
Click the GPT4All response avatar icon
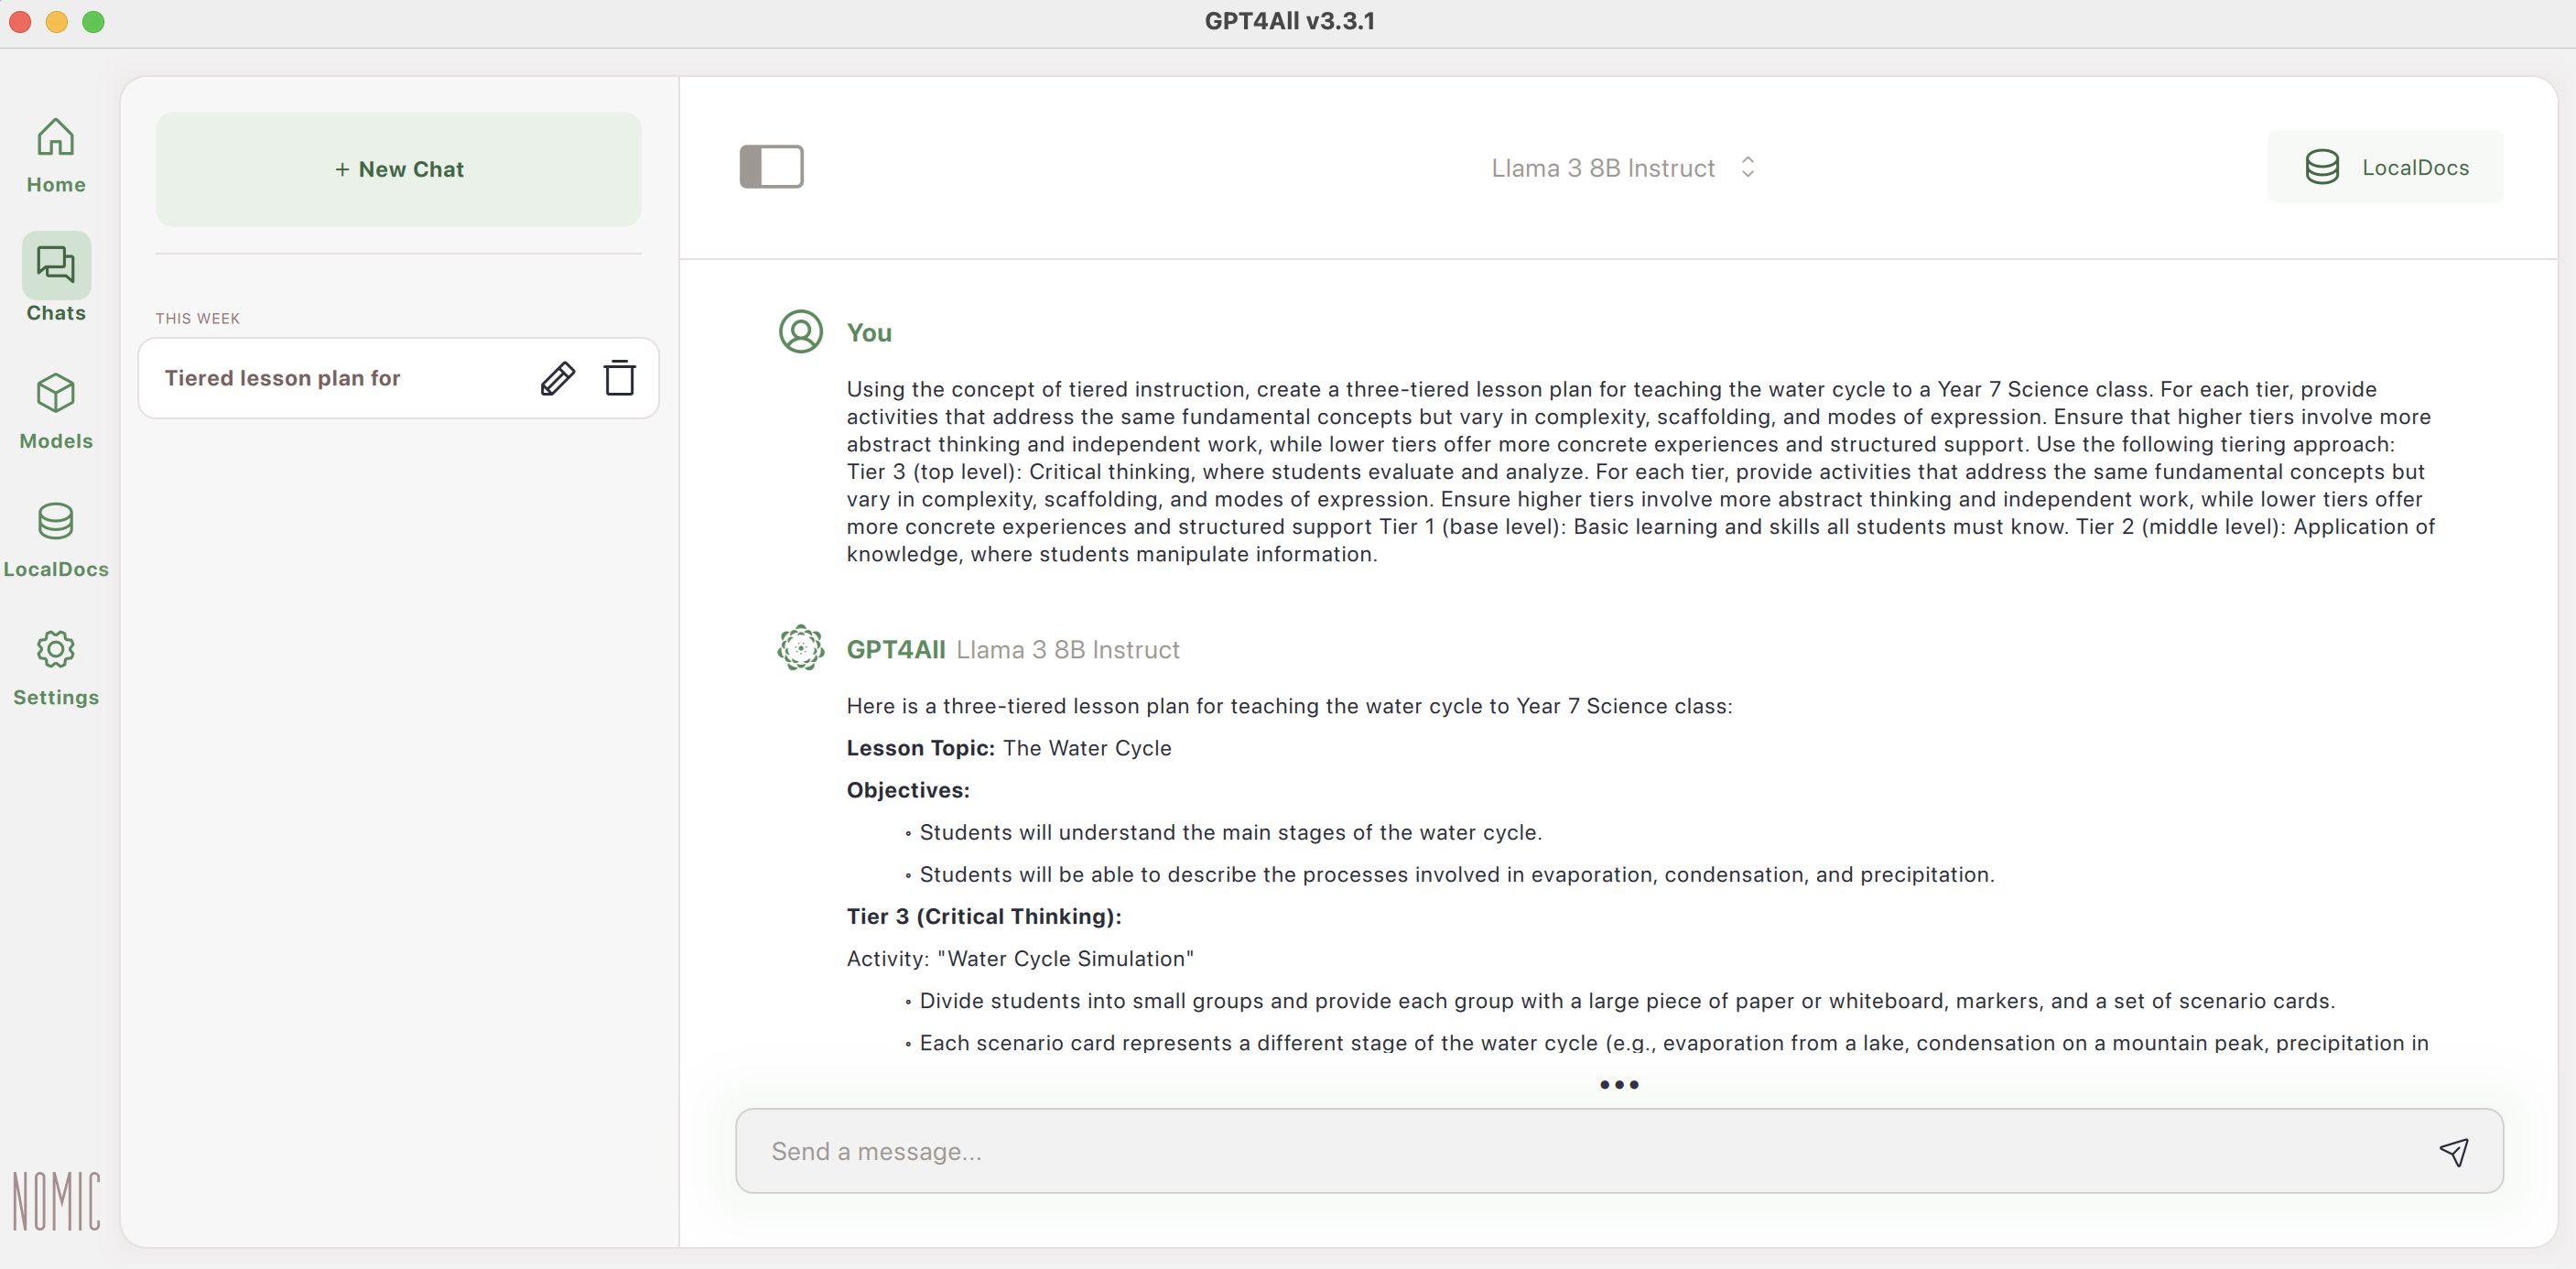(800, 648)
